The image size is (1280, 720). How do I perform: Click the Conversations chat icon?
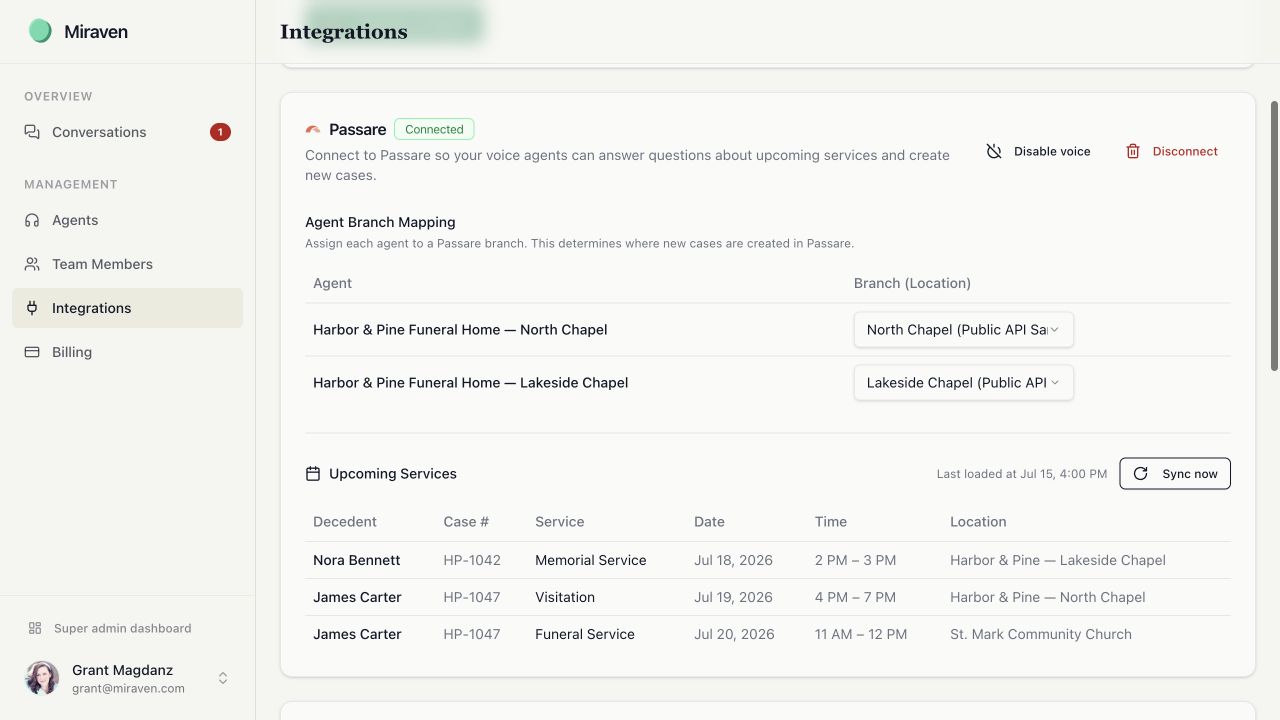(x=32, y=132)
